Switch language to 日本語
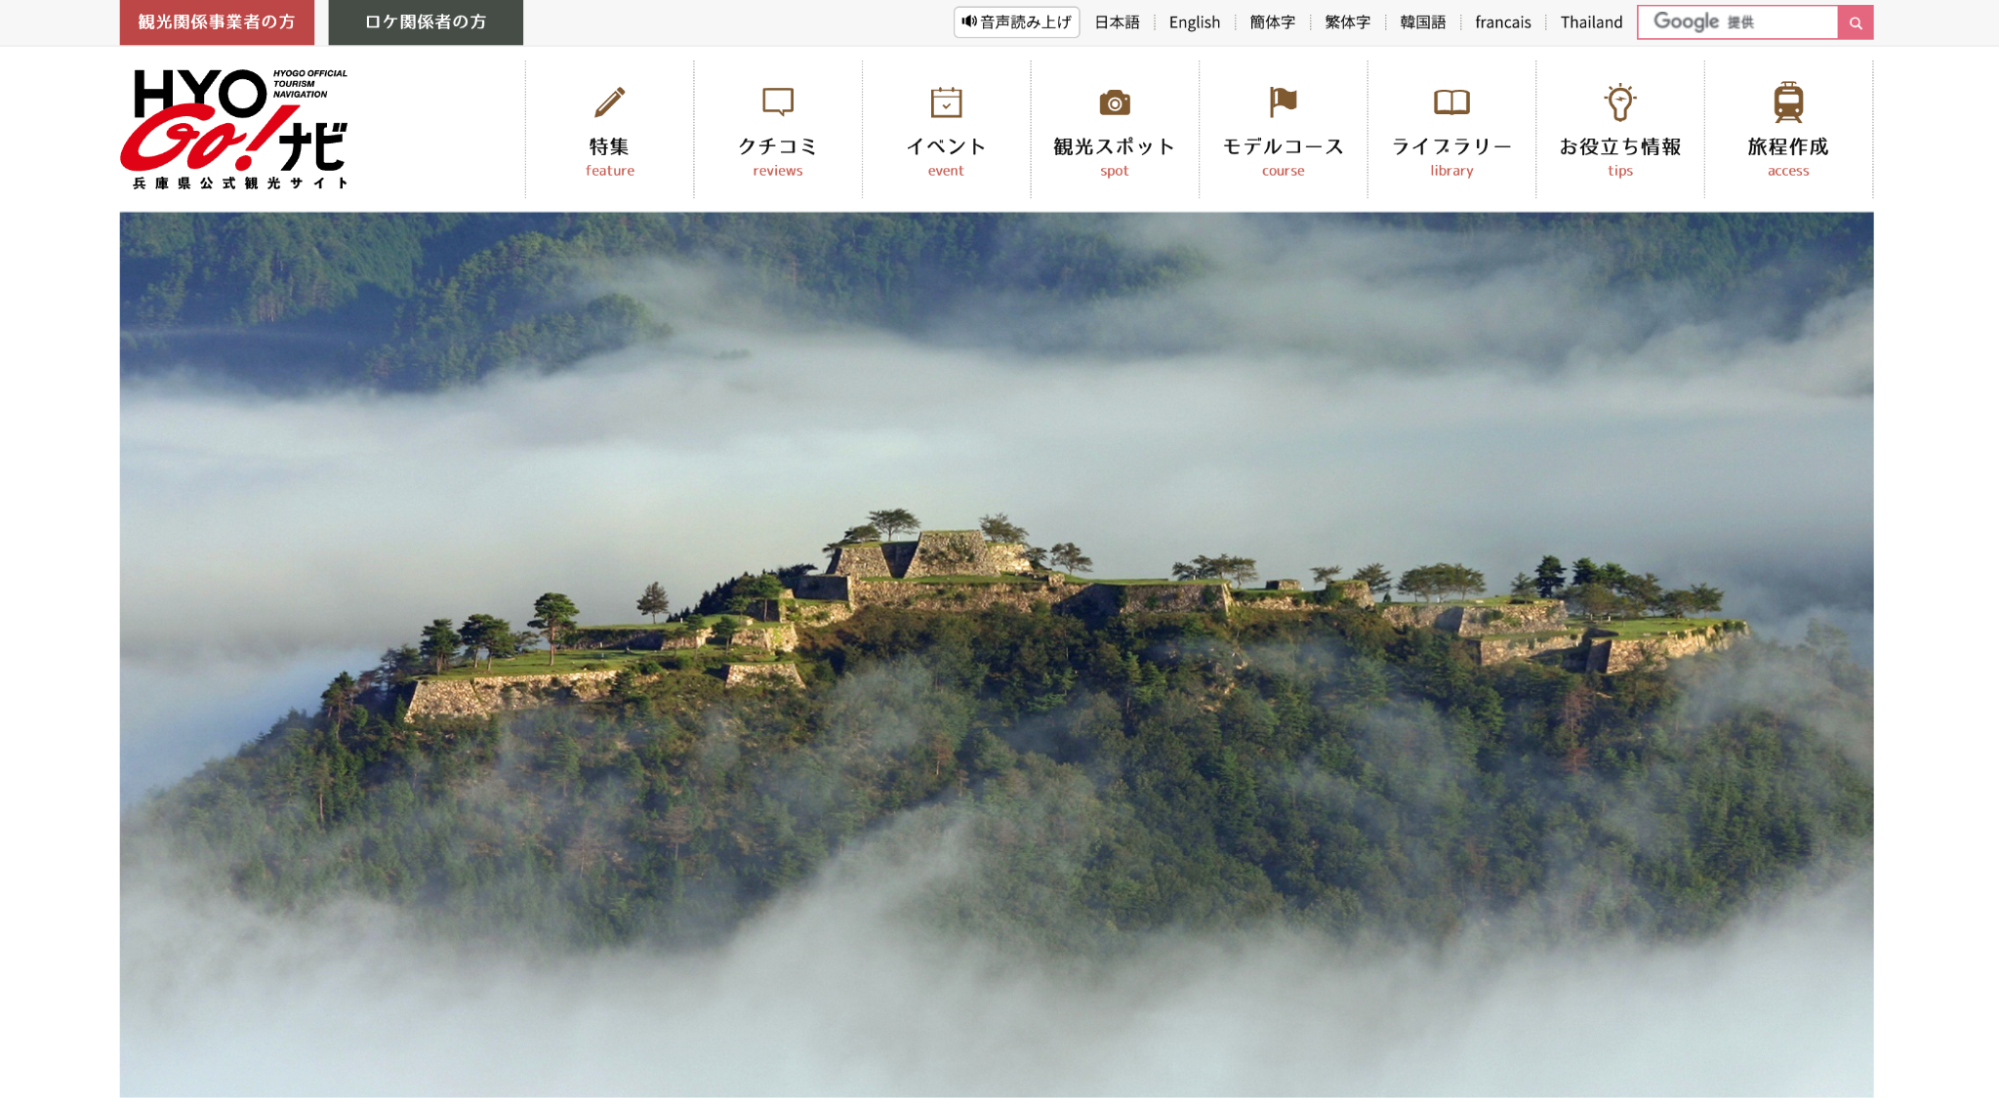The width and height of the screenshot is (1999, 1099). 1116,22
